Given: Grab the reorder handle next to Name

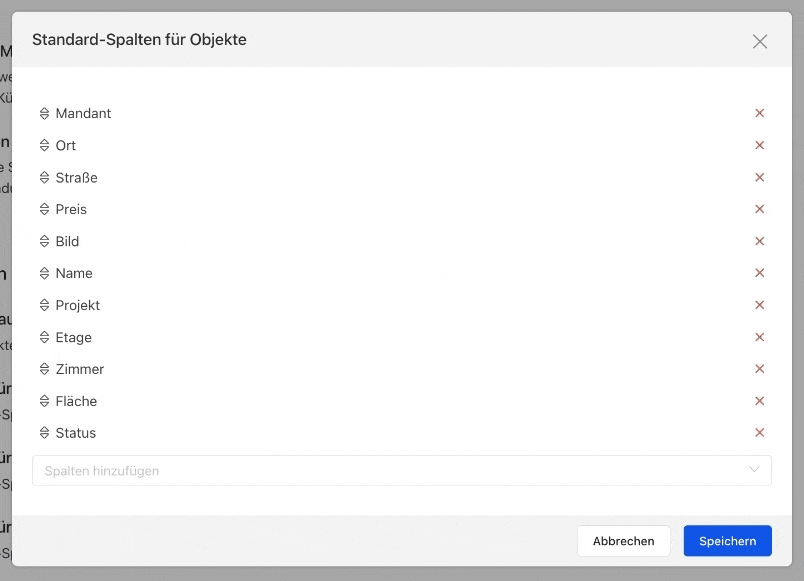Looking at the screenshot, I should pyautogui.click(x=45, y=273).
